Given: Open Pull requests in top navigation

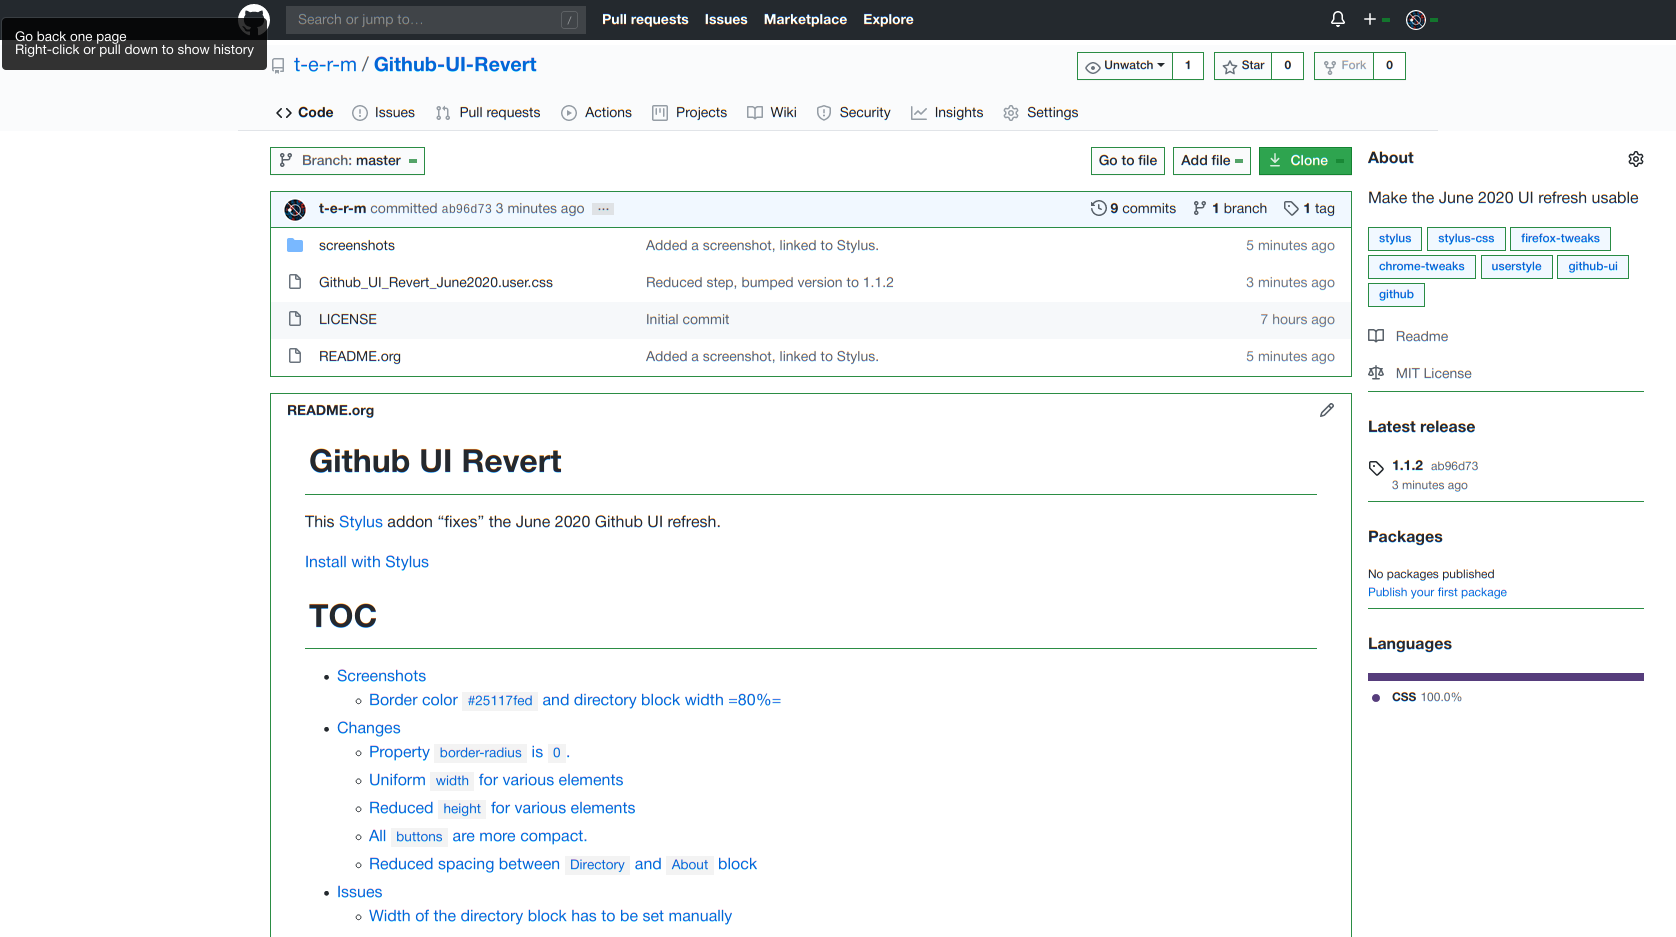Looking at the screenshot, I should click(x=645, y=19).
